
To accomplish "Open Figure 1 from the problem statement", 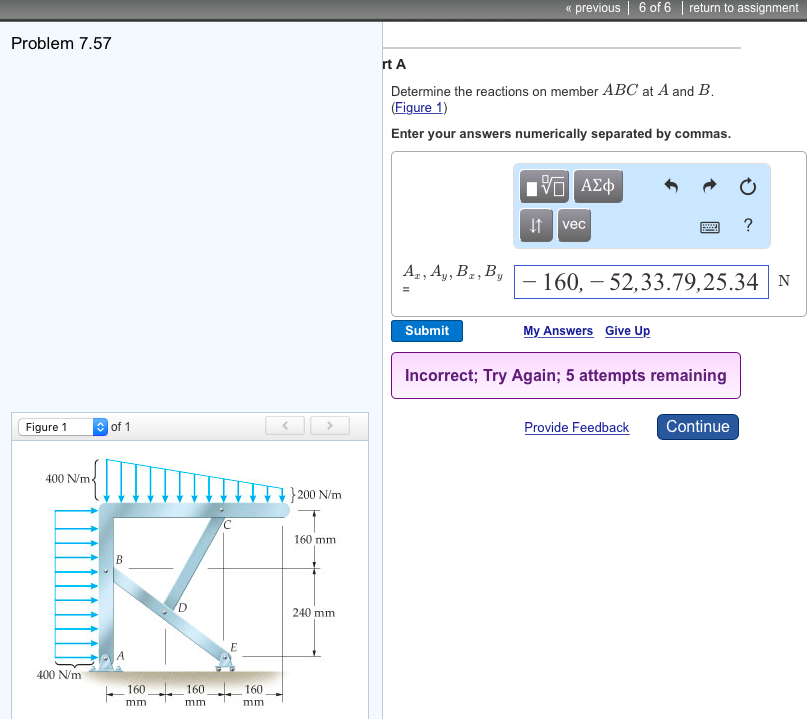I will [x=417, y=107].
